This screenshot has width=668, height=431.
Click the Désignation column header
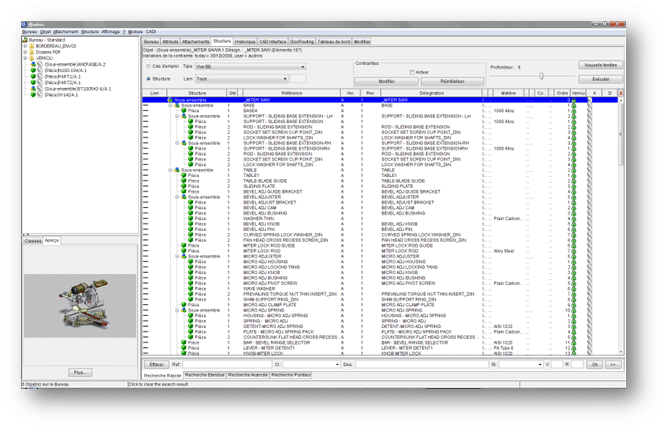[431, 93]
